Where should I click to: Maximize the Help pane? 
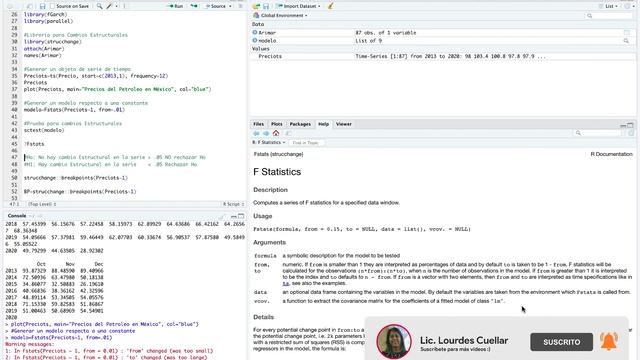[x=630, y=125]
